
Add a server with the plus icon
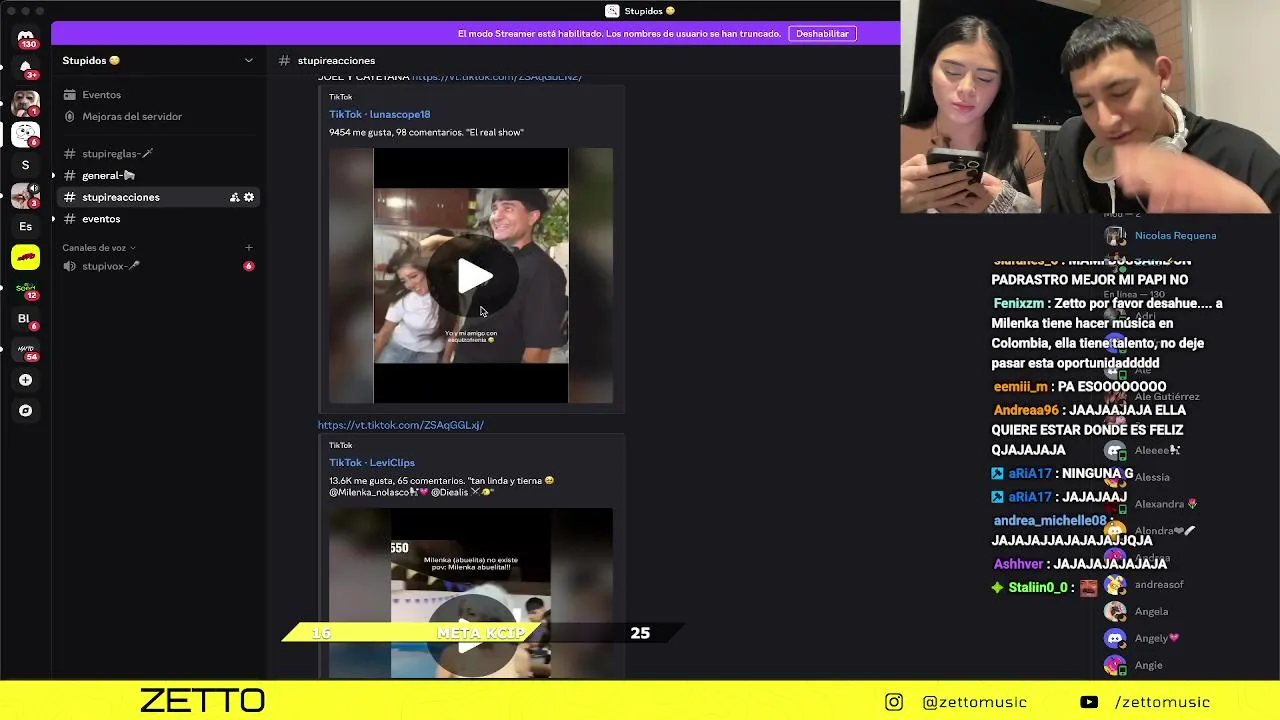click(26, 380)
